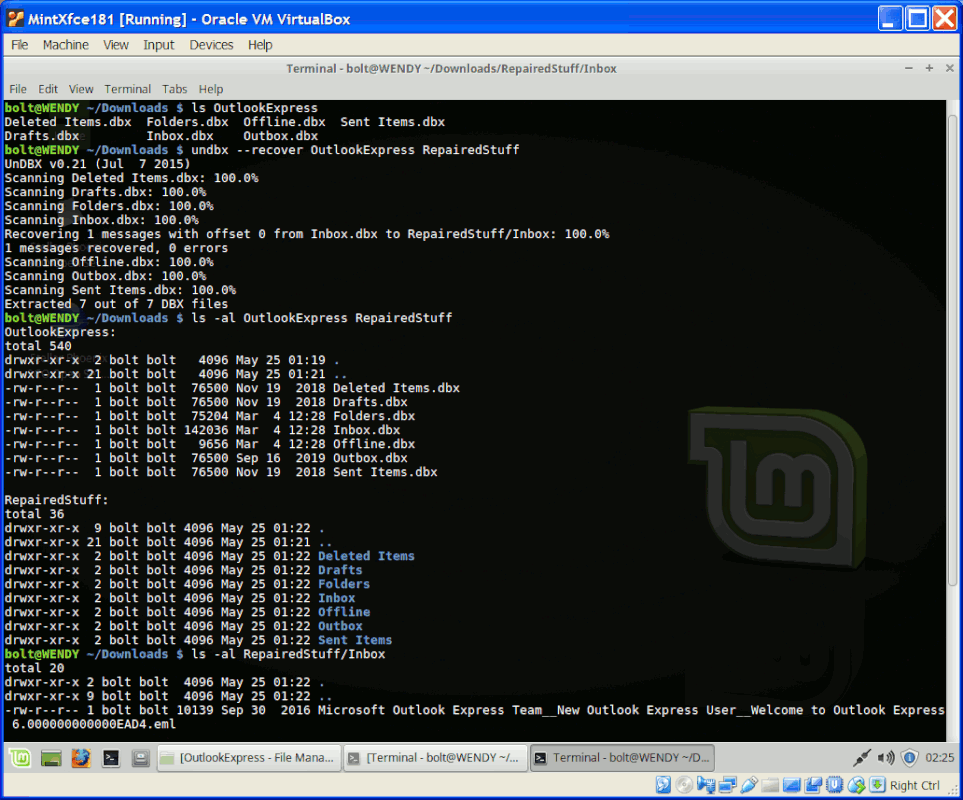
Task: Click 'Deleted Items' directory name in blue
Action: coord(366,556)
